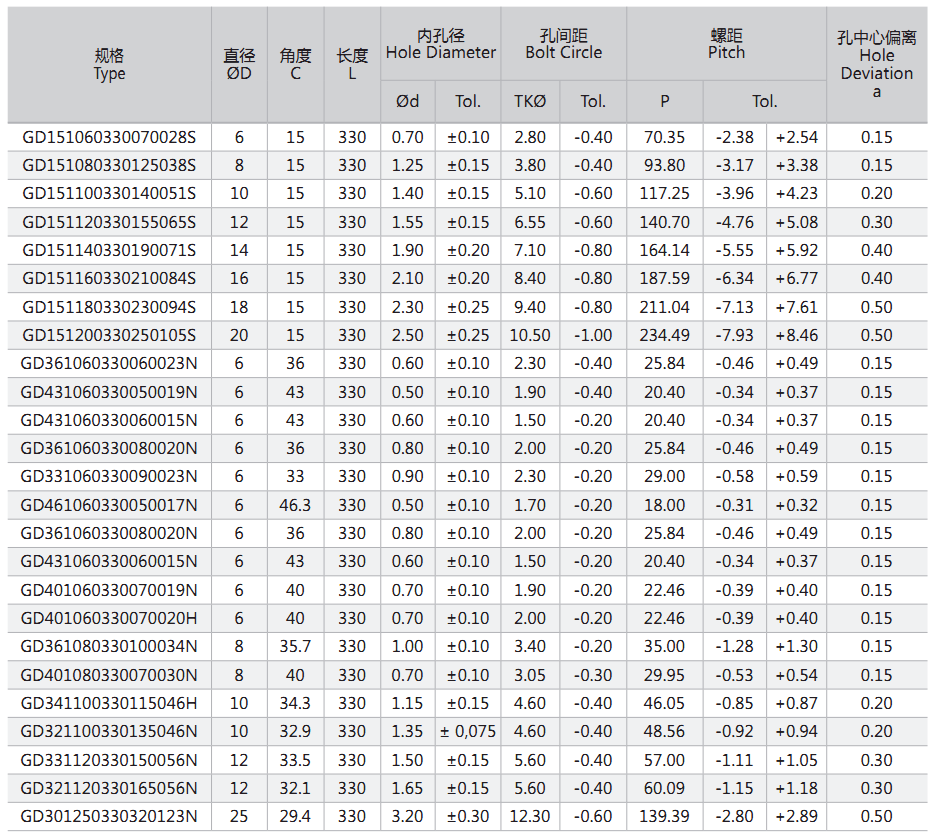The width and height of the screenshot is (938, 840).
Task: Click type cell GD321120330165056N
Action: 109,789
